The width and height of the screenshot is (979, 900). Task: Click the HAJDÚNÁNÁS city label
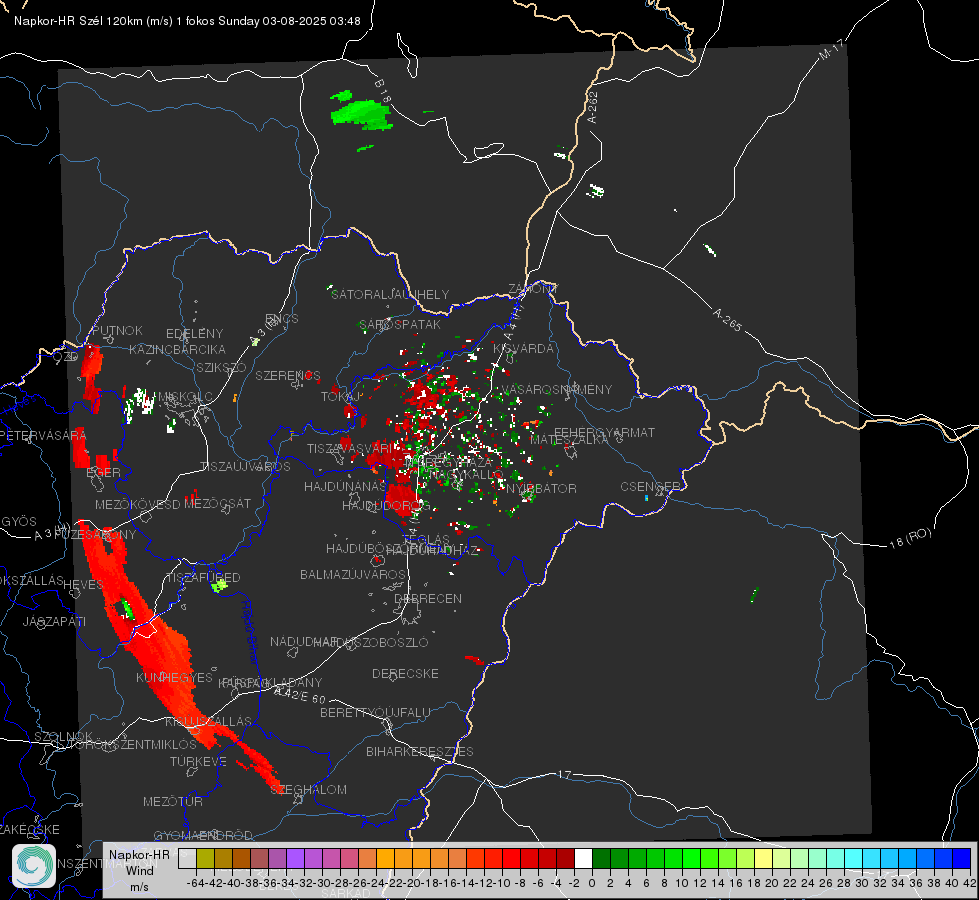tap(345, 486)
